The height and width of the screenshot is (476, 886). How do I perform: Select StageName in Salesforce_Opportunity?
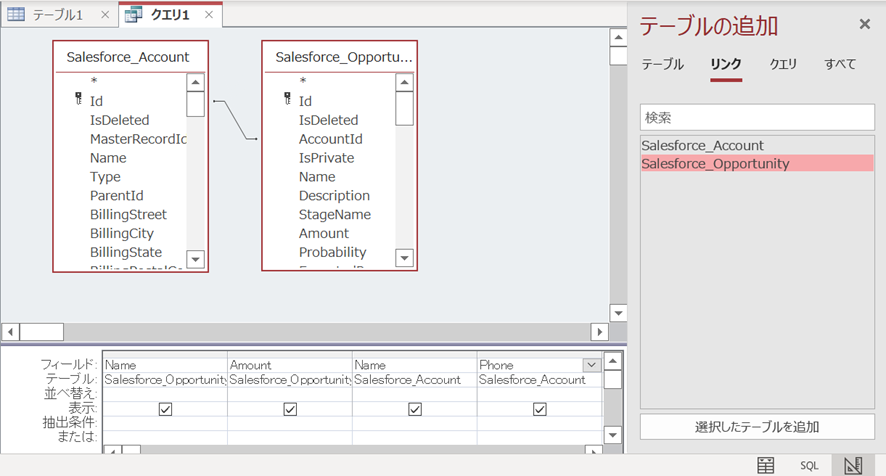335,214
